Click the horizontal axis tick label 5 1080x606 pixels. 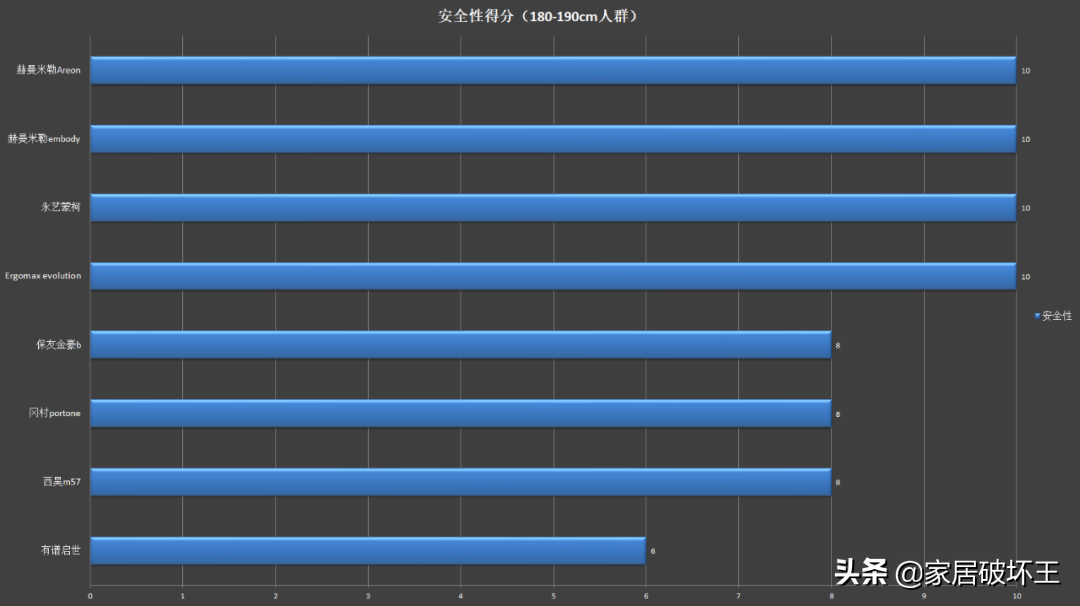553,596
